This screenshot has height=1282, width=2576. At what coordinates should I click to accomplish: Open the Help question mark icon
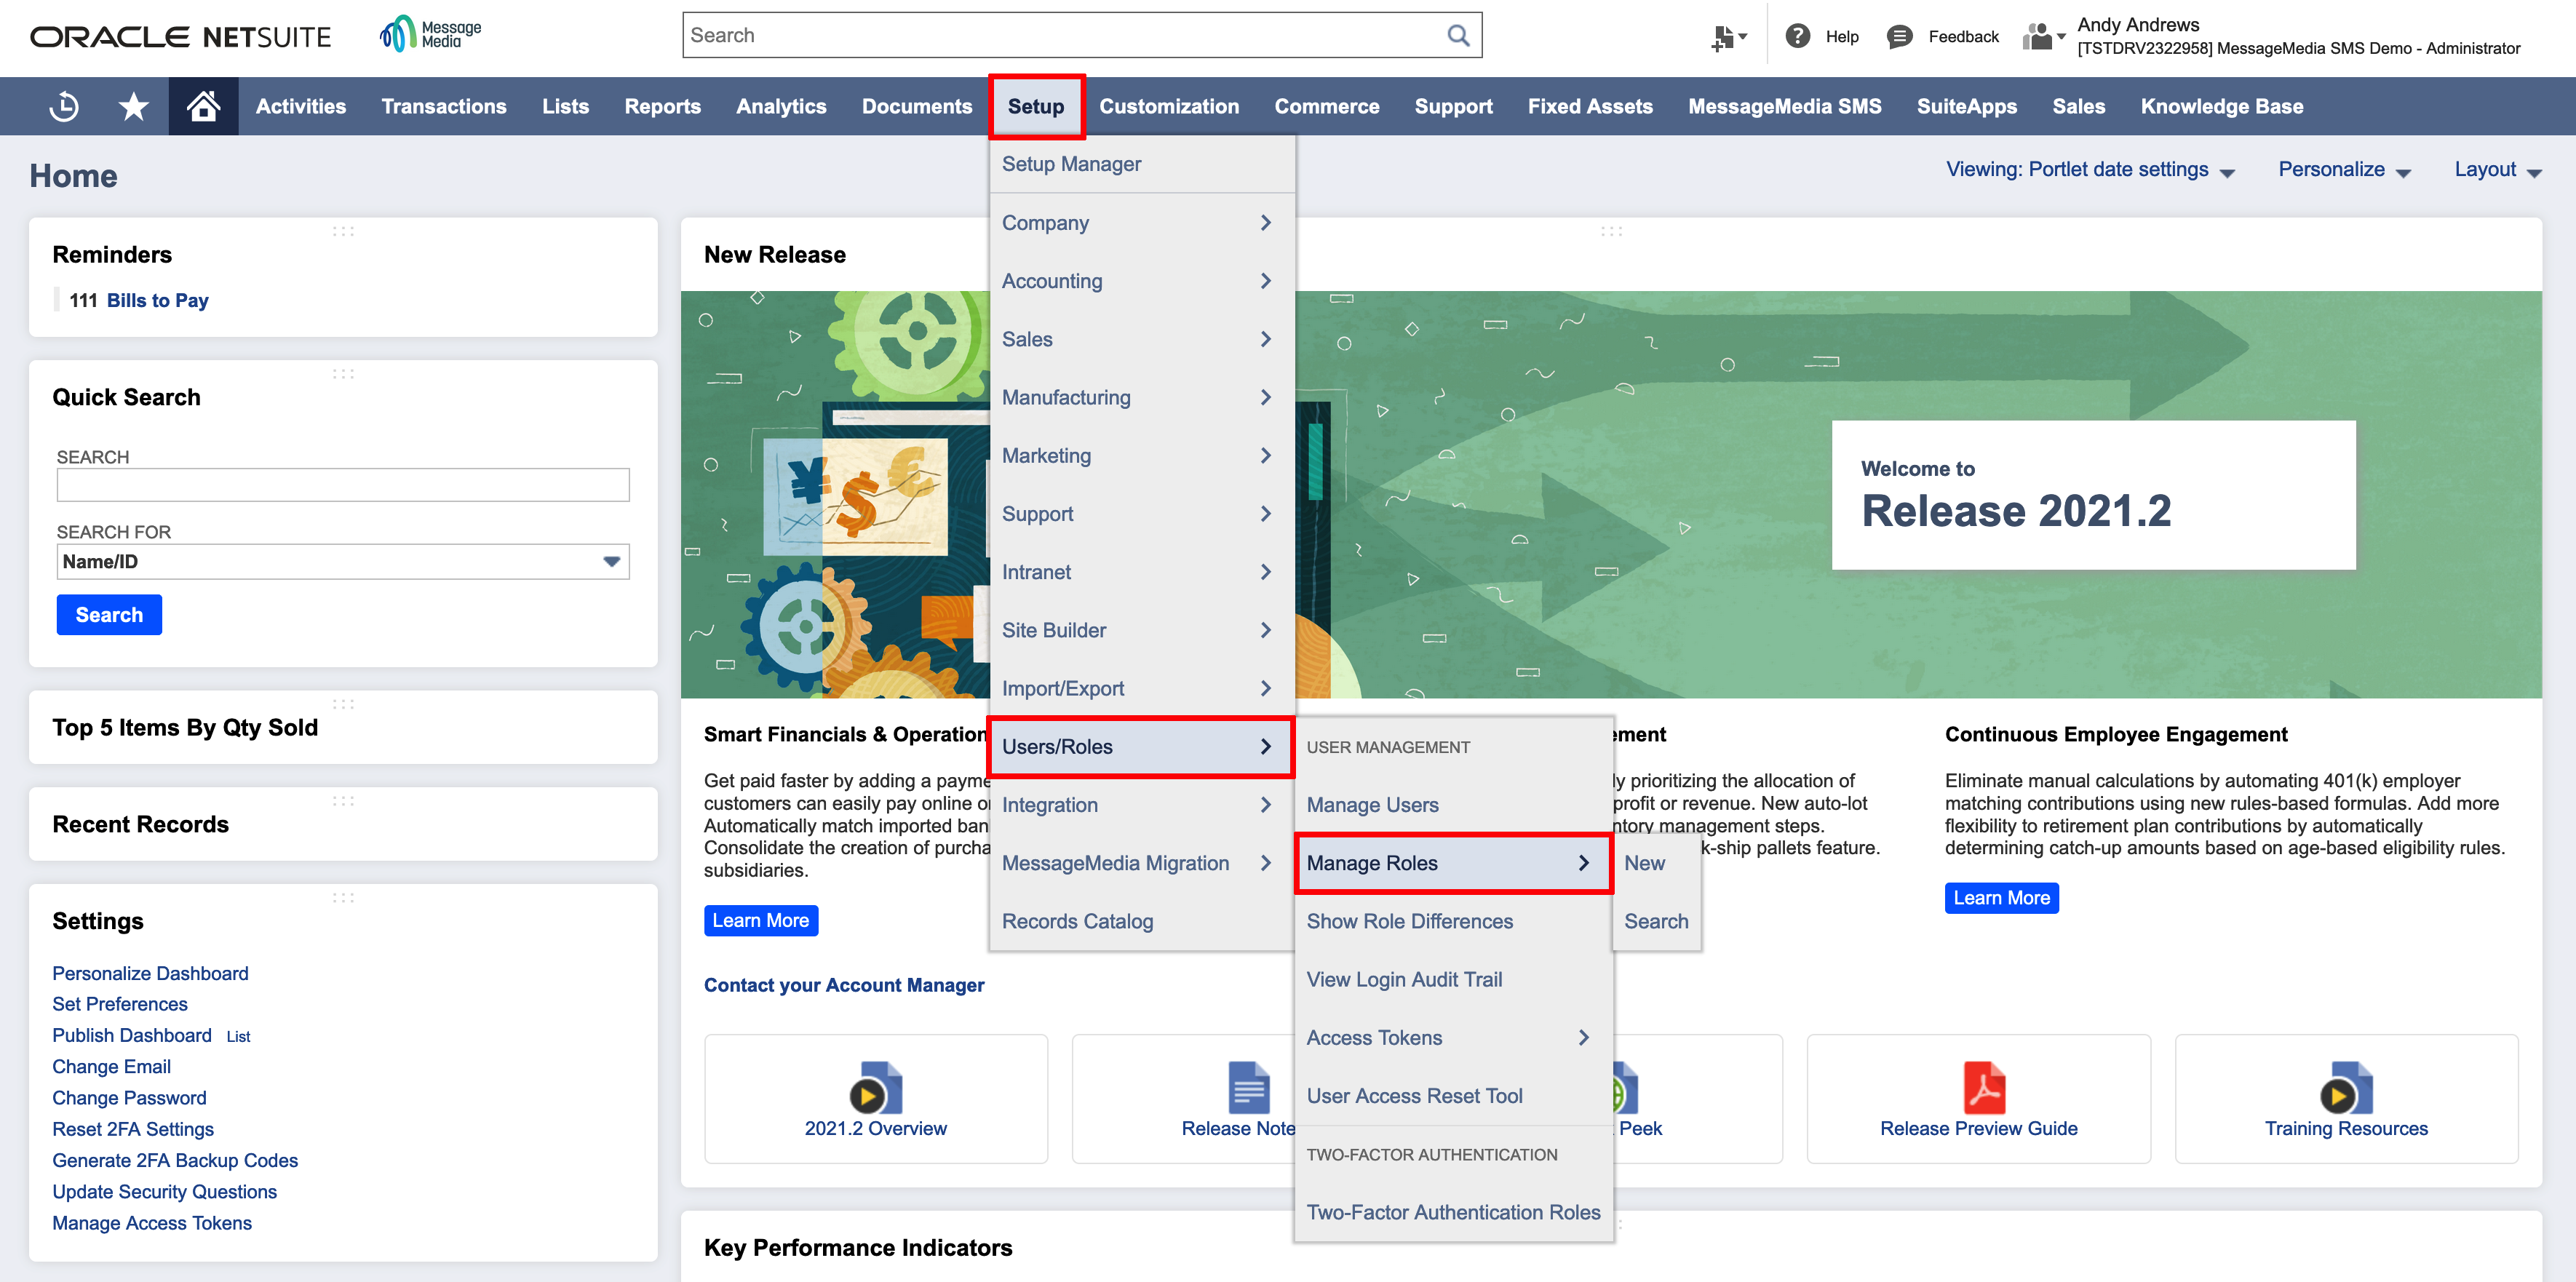1798,35
